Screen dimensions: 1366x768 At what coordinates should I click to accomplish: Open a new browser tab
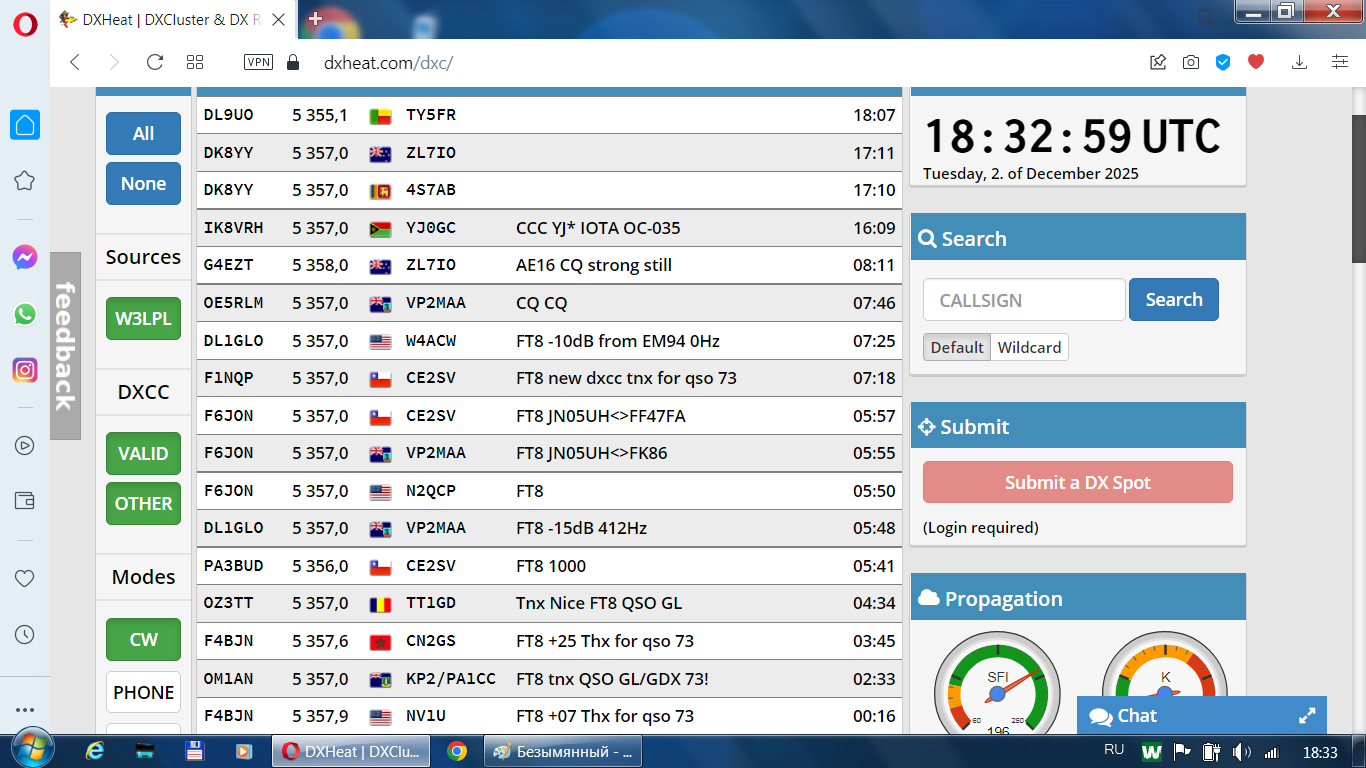(316, 19)
